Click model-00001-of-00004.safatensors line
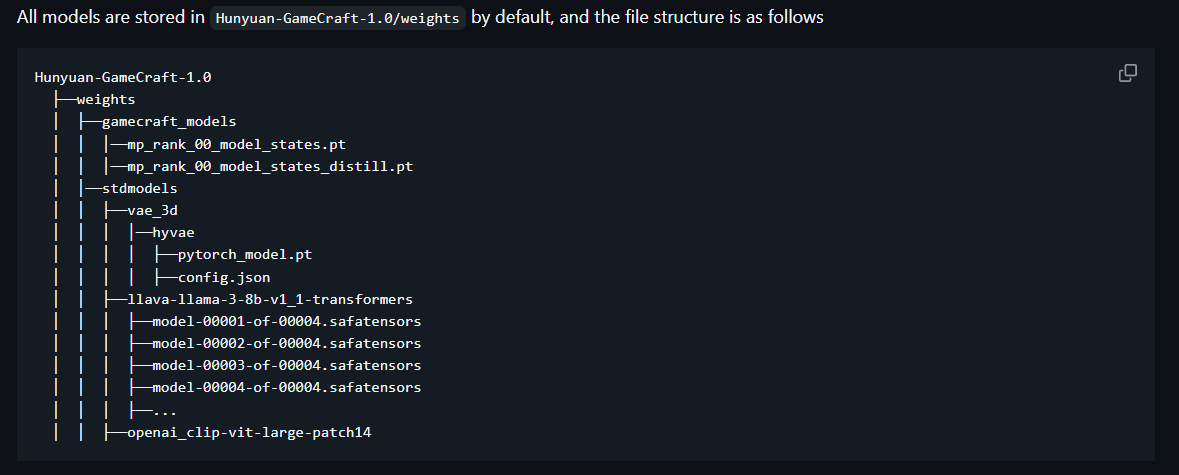 click(286, 321)
